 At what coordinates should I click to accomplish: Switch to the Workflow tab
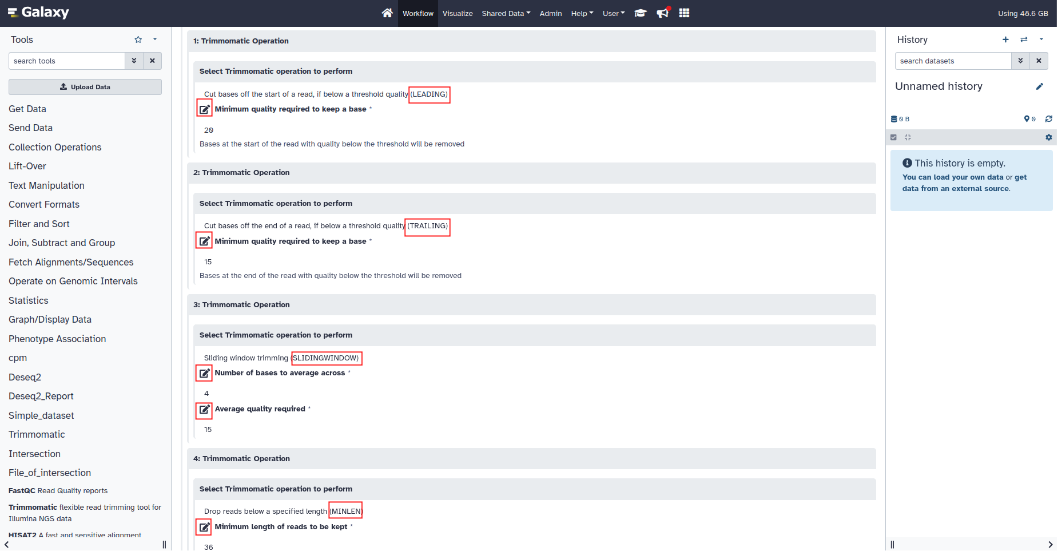click(x=417, y=13)
